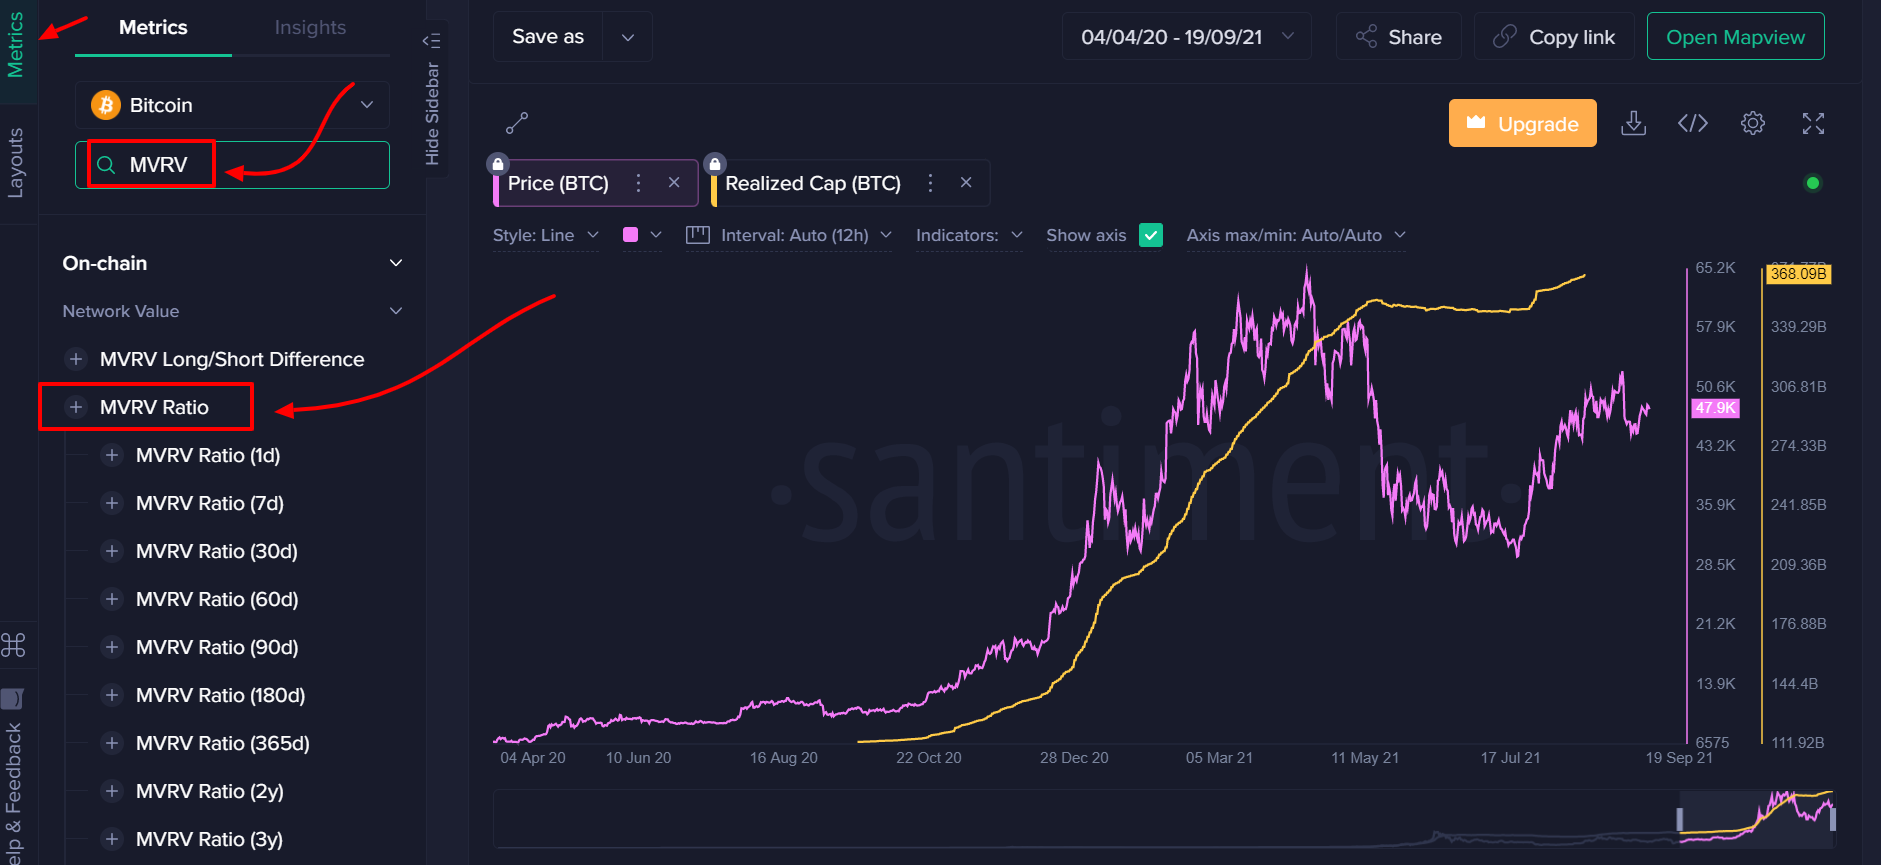The height and width of the screenshot is (865, 1881).
Task: Open the Layouts vertical sidebar tab
Action: (16, 163)
